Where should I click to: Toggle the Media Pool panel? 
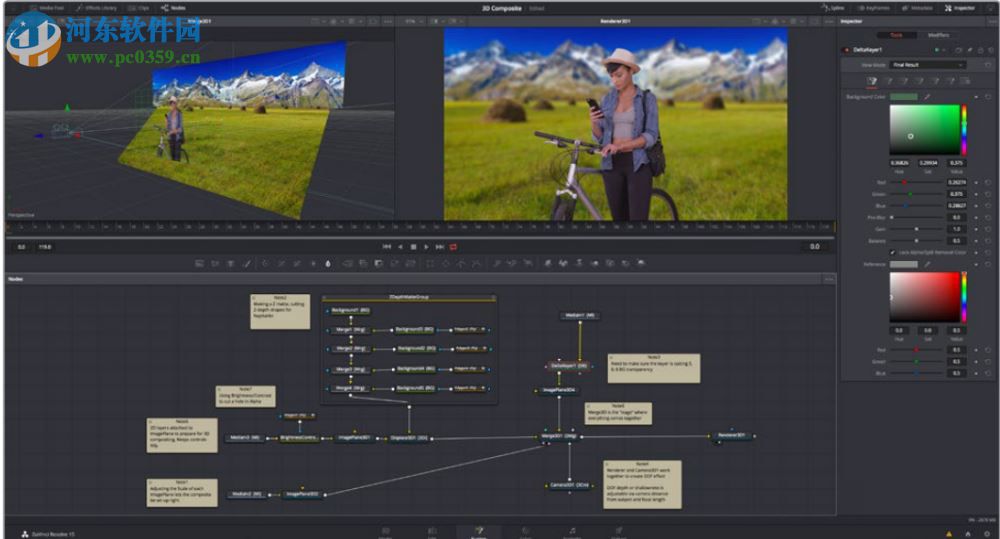tap(47, 8)
